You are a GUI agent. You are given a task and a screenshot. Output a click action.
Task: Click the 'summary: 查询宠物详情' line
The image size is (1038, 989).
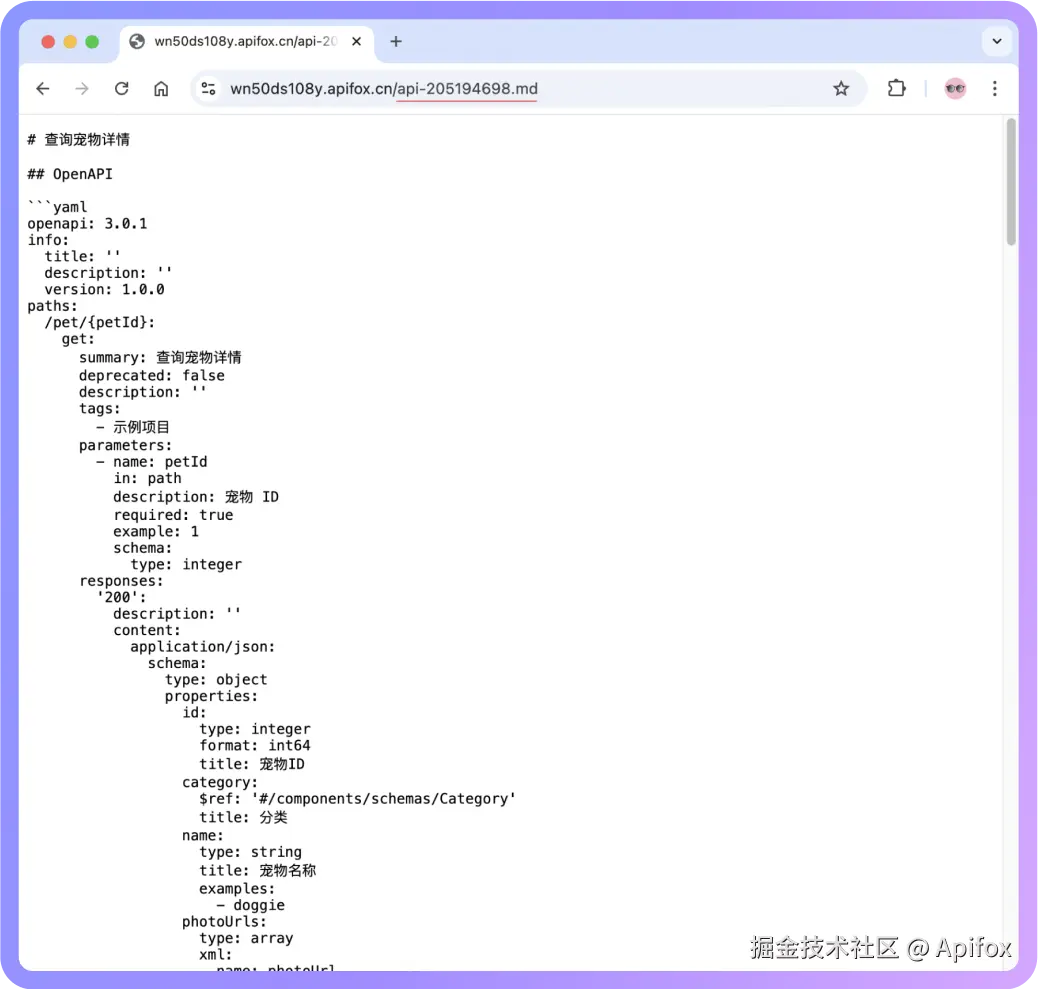pos(160,357)
